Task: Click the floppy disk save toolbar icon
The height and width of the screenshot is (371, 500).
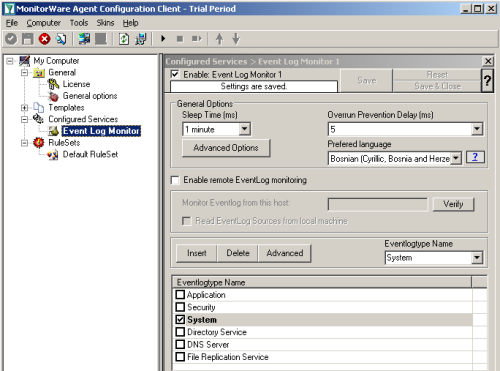Action: tap(28, 39)
